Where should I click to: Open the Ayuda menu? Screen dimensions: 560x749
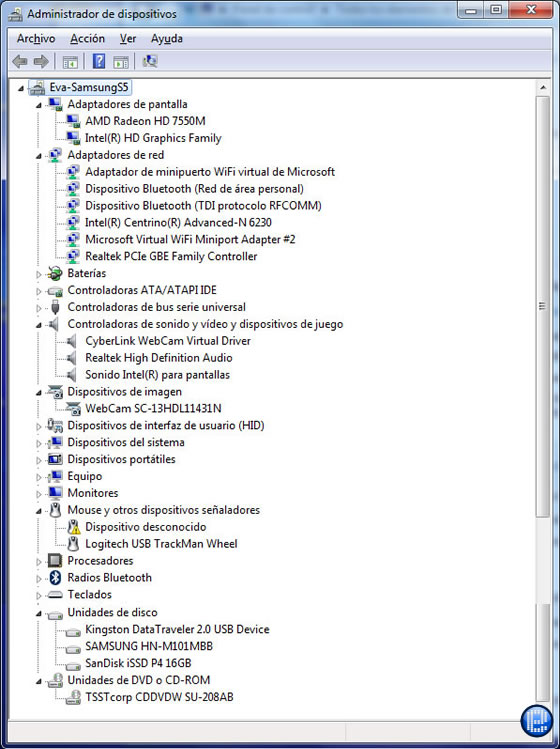coord(167,39)
